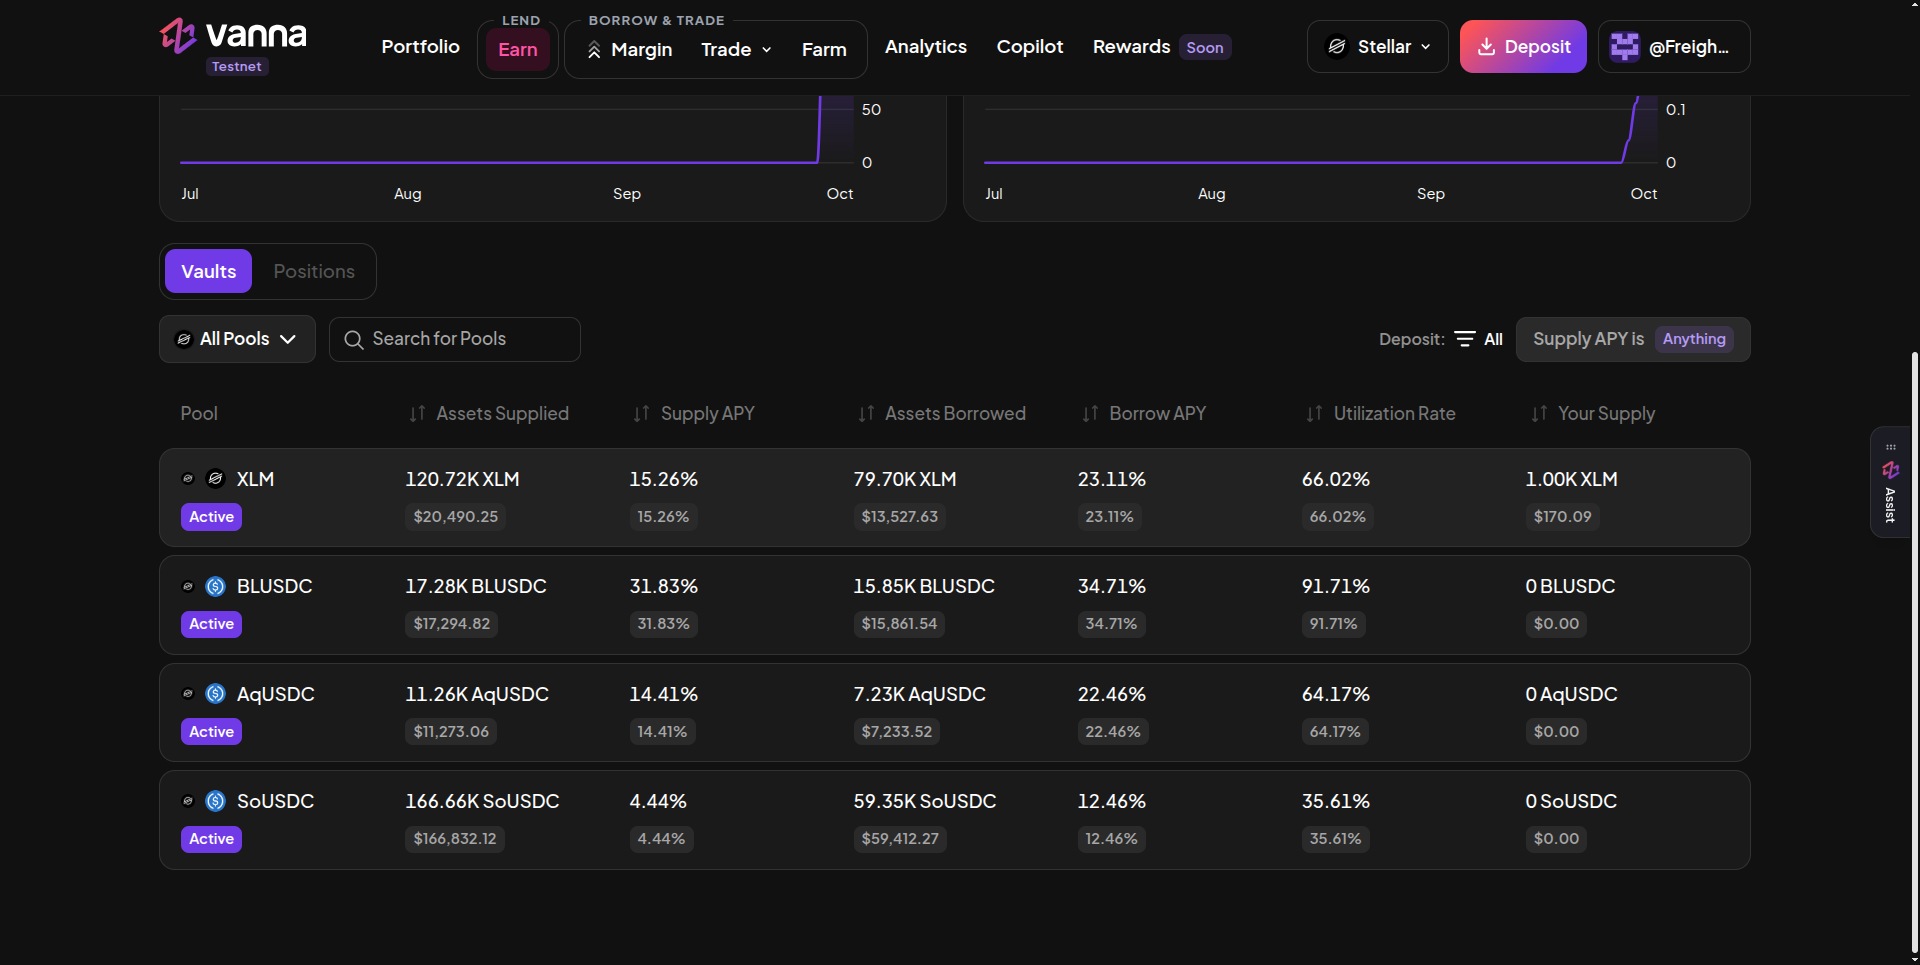Open the Analytics page

925,47
